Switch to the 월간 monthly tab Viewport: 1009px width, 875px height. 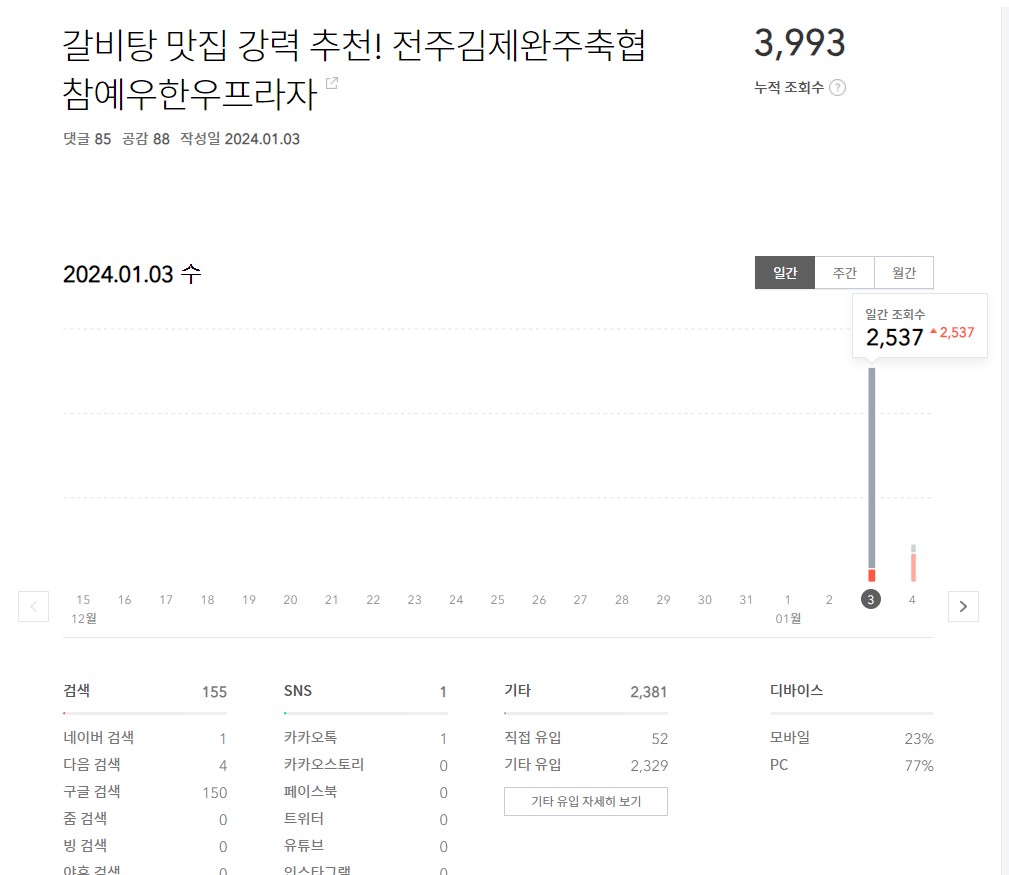pyautogui.click(x=904, y=273)
